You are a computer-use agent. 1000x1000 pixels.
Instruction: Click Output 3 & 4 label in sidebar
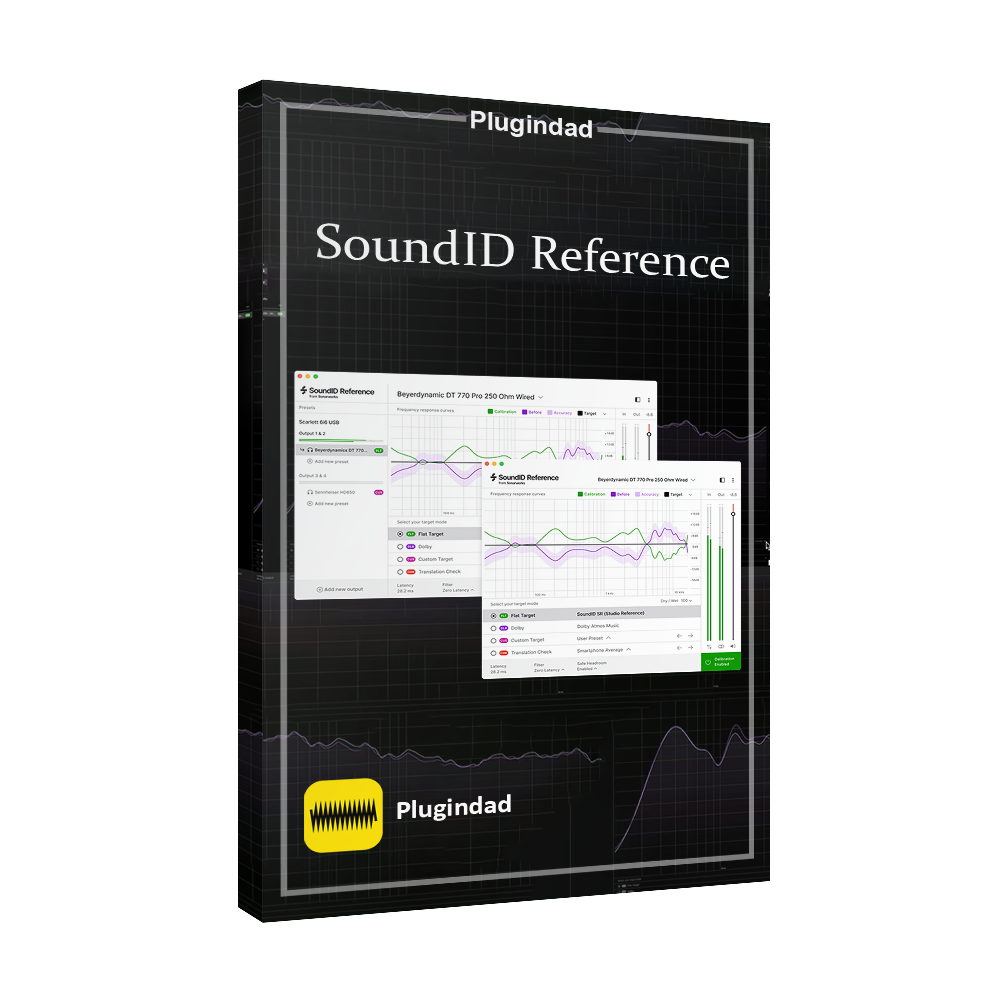coord(312,476)
